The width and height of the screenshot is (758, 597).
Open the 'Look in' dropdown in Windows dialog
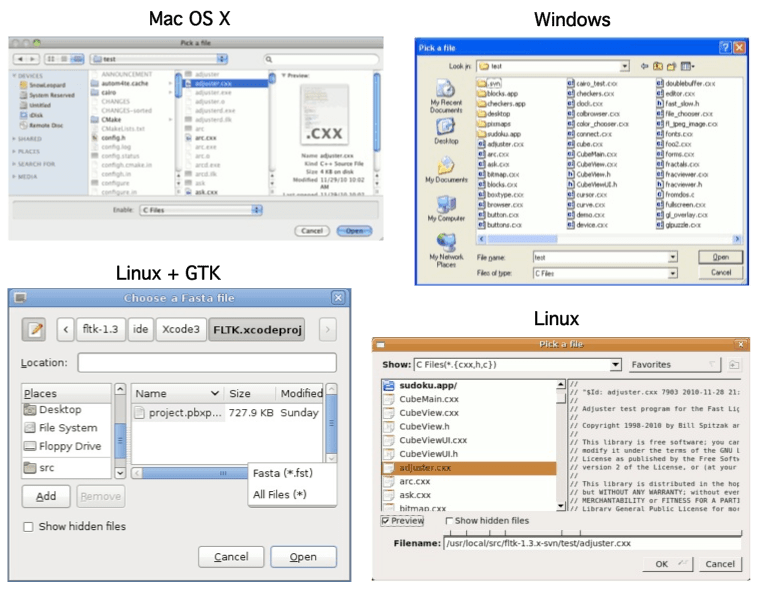(625, 66)
